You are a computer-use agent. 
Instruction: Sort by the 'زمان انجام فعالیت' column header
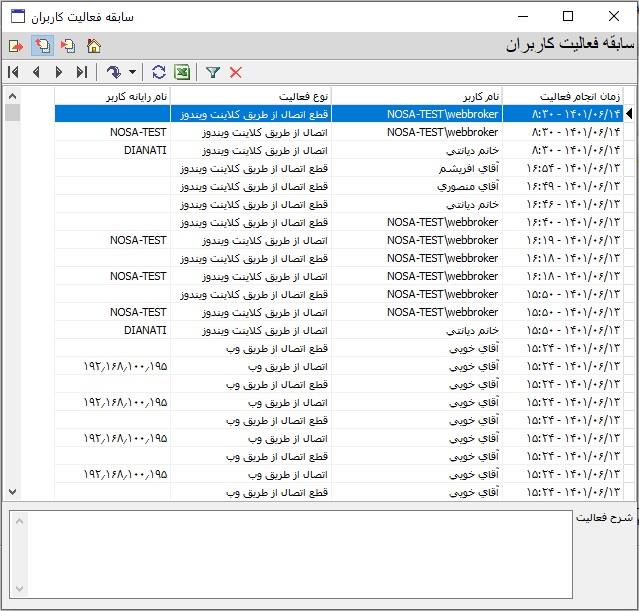(x=562, y=96)
